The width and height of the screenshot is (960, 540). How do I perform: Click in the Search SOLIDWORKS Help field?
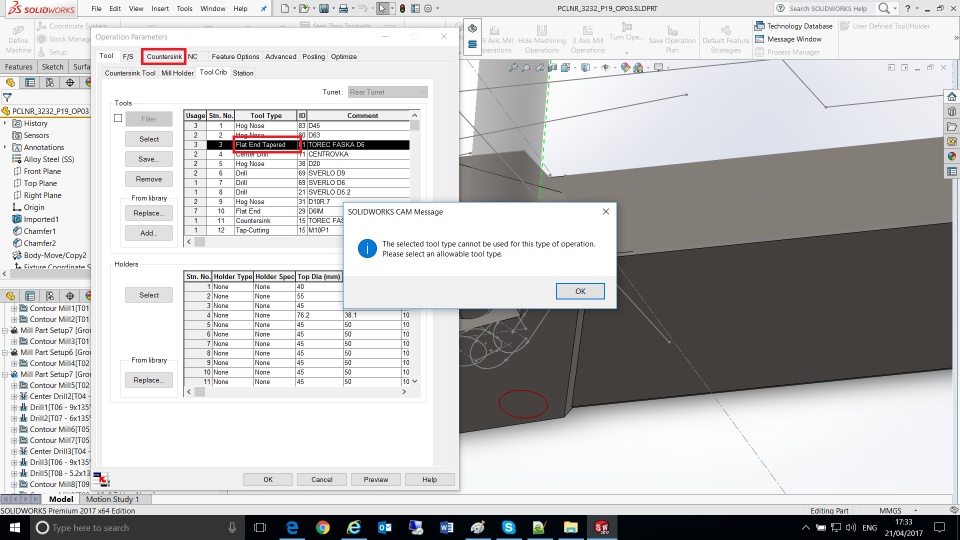click(827, 9)
